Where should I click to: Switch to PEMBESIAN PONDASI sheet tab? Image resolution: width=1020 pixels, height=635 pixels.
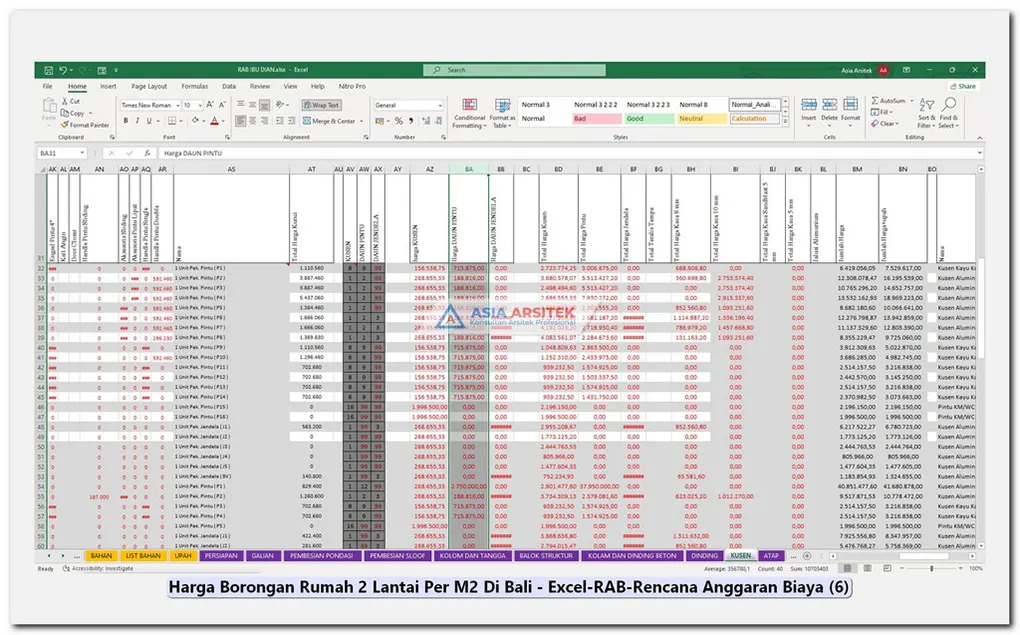point(321,556)
